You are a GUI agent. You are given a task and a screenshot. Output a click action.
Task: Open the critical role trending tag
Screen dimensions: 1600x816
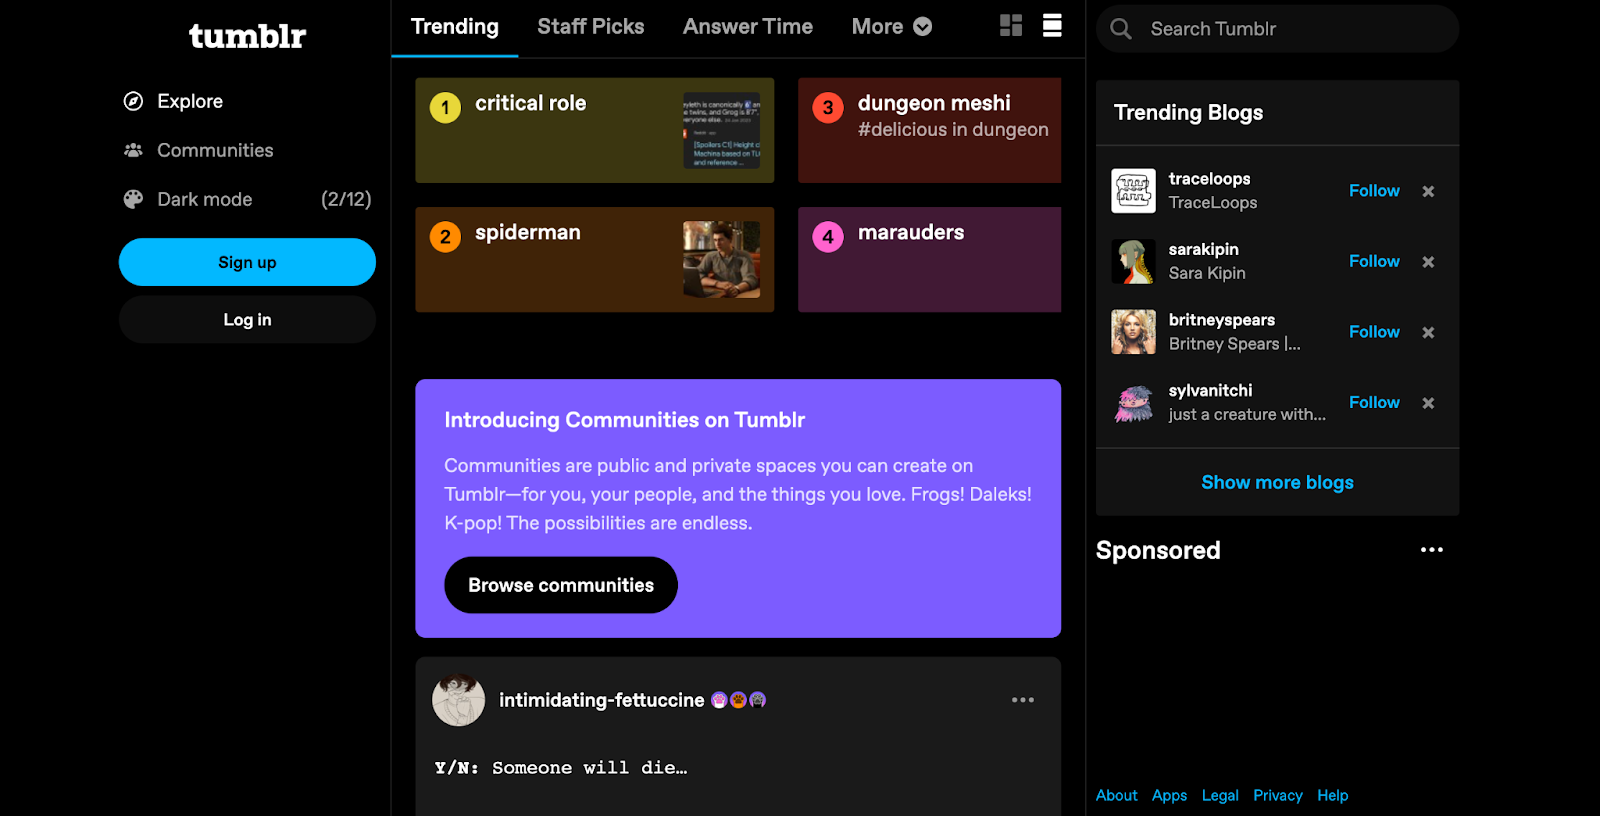[x=594, y=130]
